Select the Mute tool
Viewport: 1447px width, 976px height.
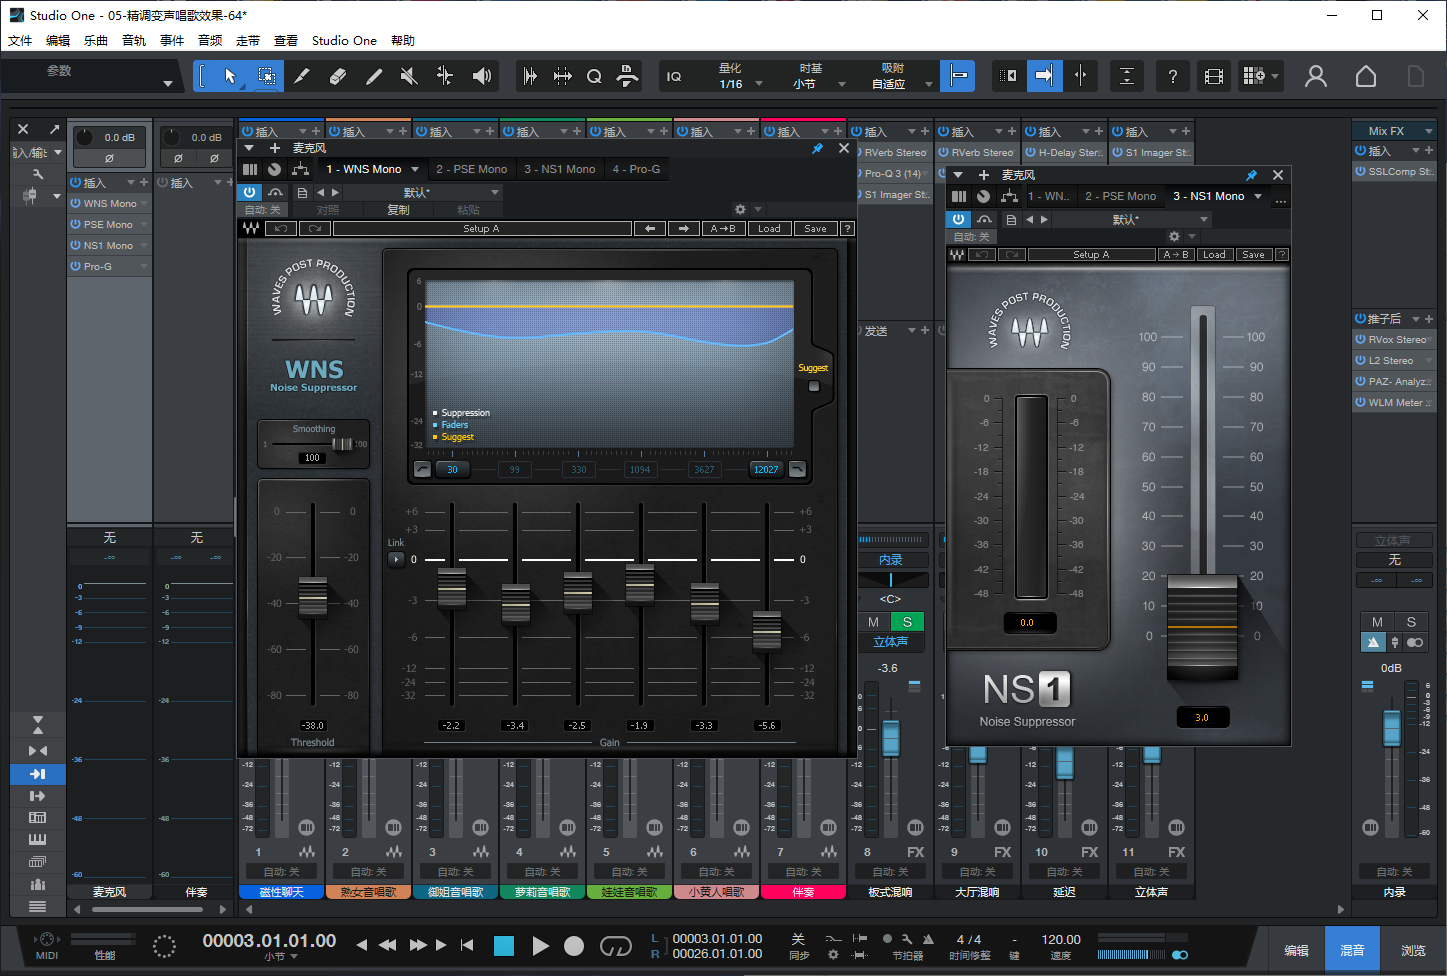(x=409, y=76)
